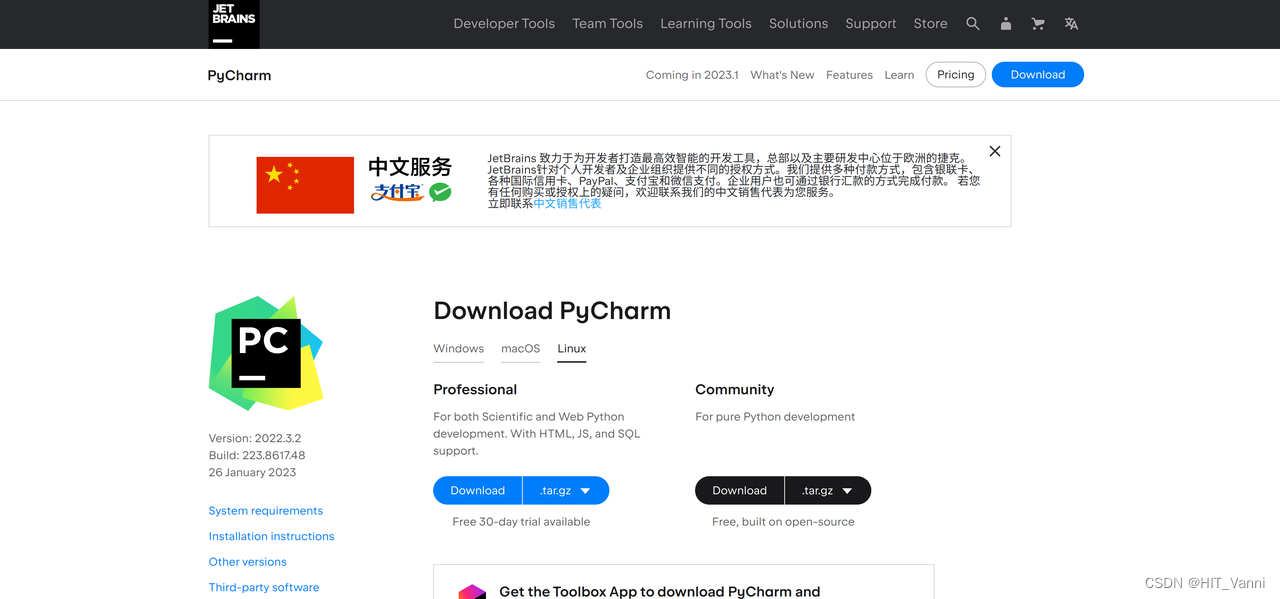
Task: Download PyCharm Professional edition
Action: [478, 491]
